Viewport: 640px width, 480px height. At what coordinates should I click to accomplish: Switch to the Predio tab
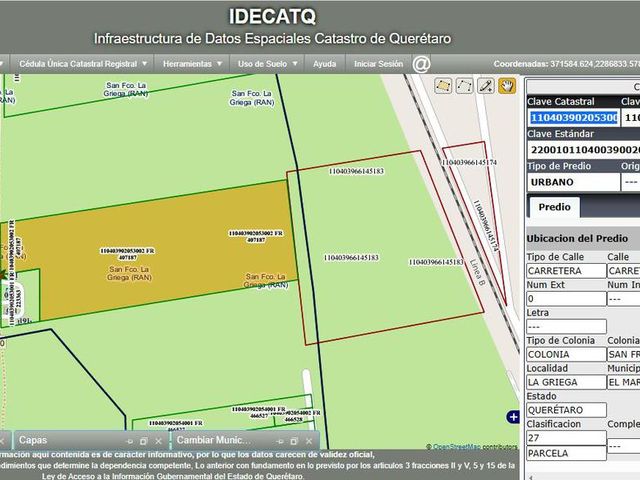[554, 207]
